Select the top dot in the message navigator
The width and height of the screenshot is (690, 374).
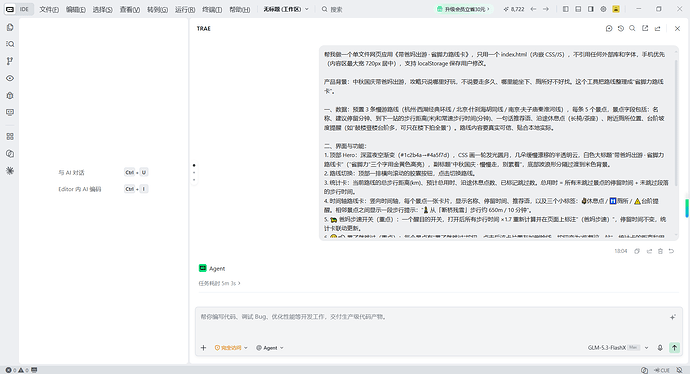(x=194, y=165)
